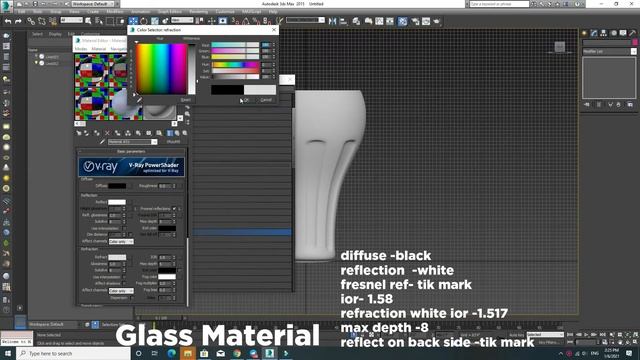The image size is (640, 360).
Task: Click Assign Material to Selection icon
Action: (97, 133)
